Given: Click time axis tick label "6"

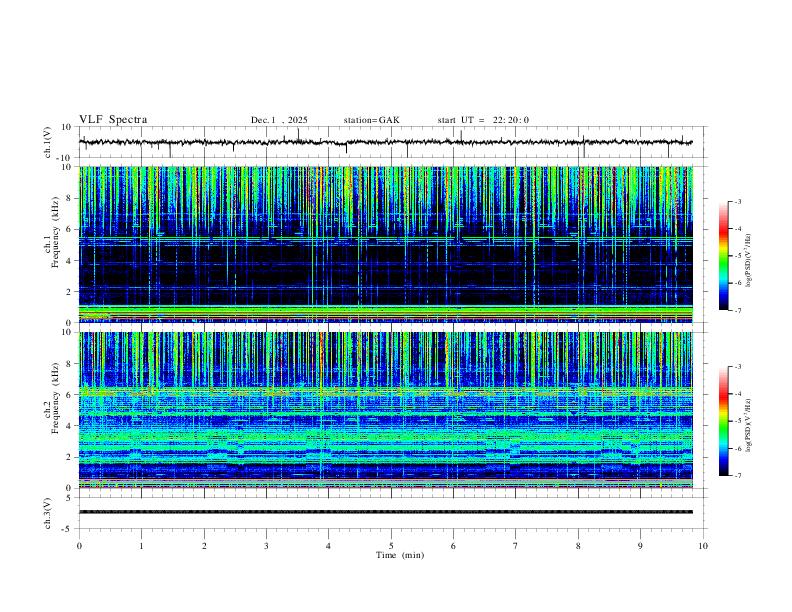Looking at the screenshot, I should pyautogui.click(x=453, y=546).
